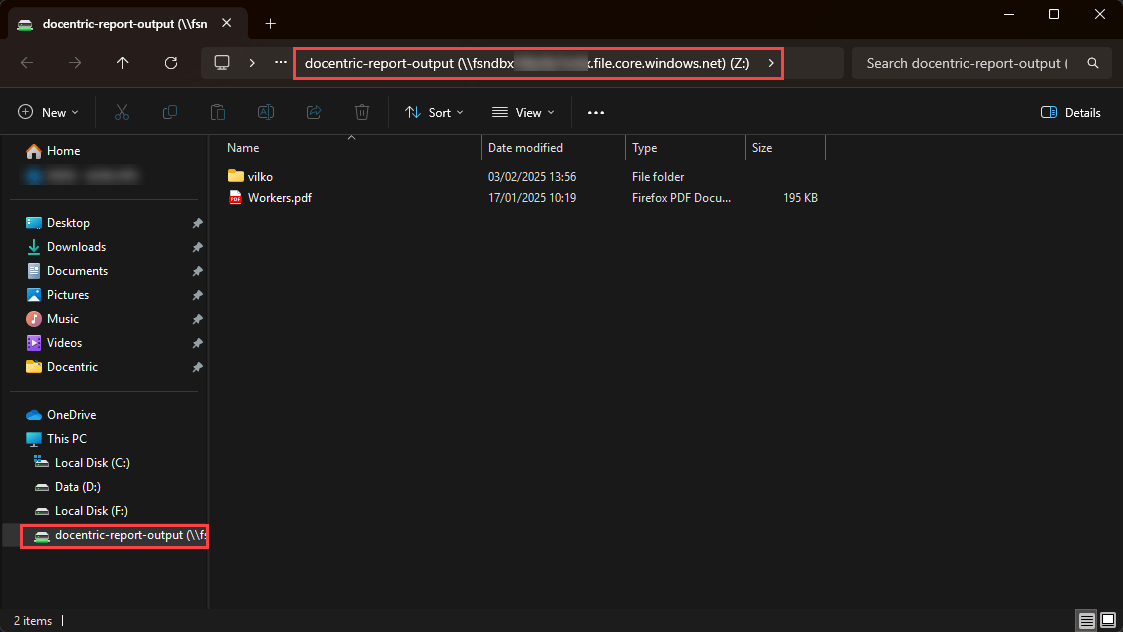
Task: Click the pin icon beside Downloads
Action: pyautogui.click(x=198, y=247)
